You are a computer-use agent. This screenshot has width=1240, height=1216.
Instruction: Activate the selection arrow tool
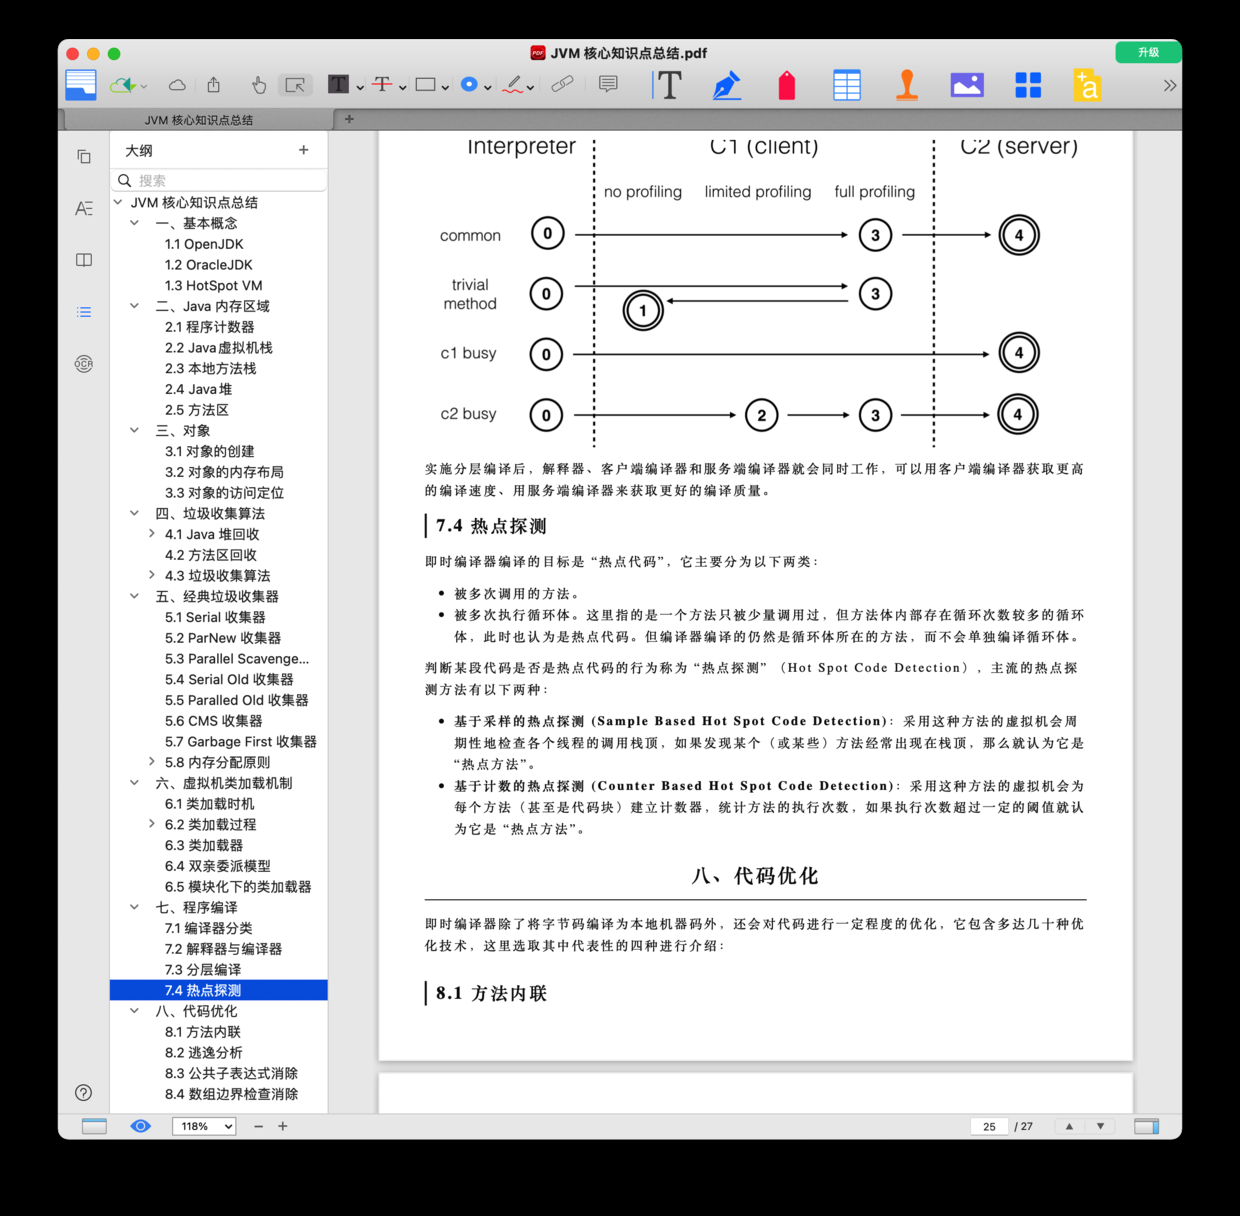tap(294, 85)
